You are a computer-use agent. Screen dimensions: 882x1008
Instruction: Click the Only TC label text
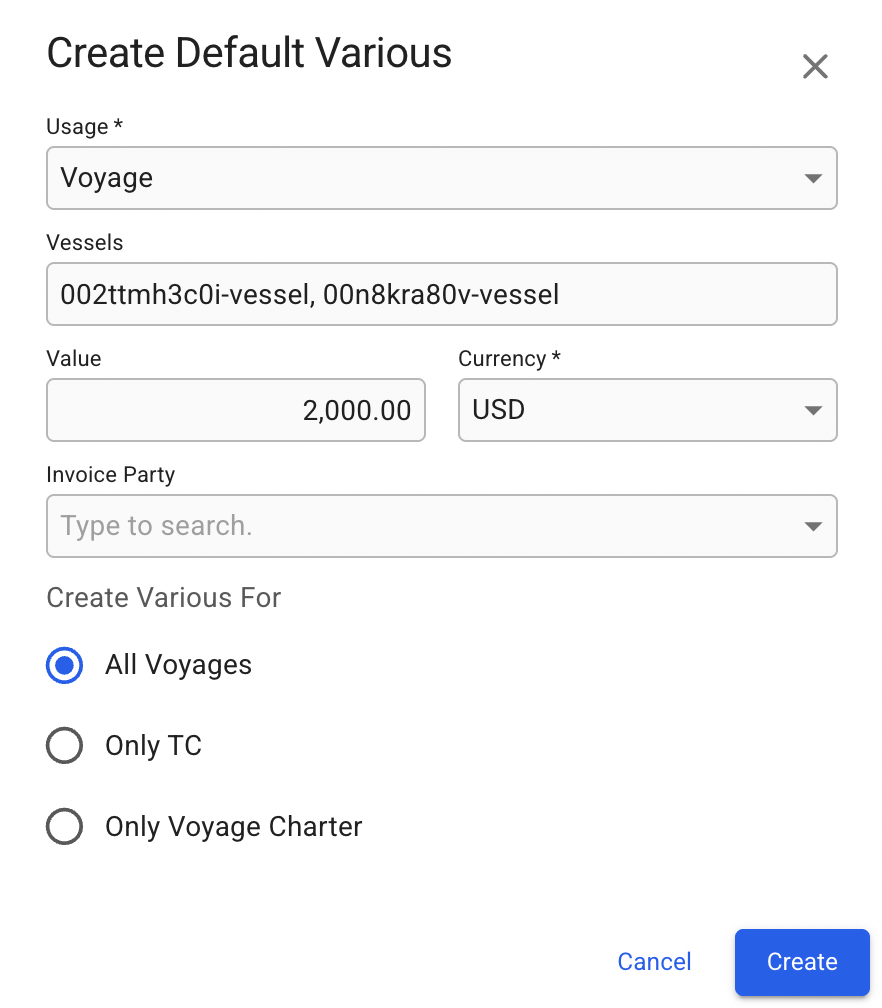click(153, 746)
